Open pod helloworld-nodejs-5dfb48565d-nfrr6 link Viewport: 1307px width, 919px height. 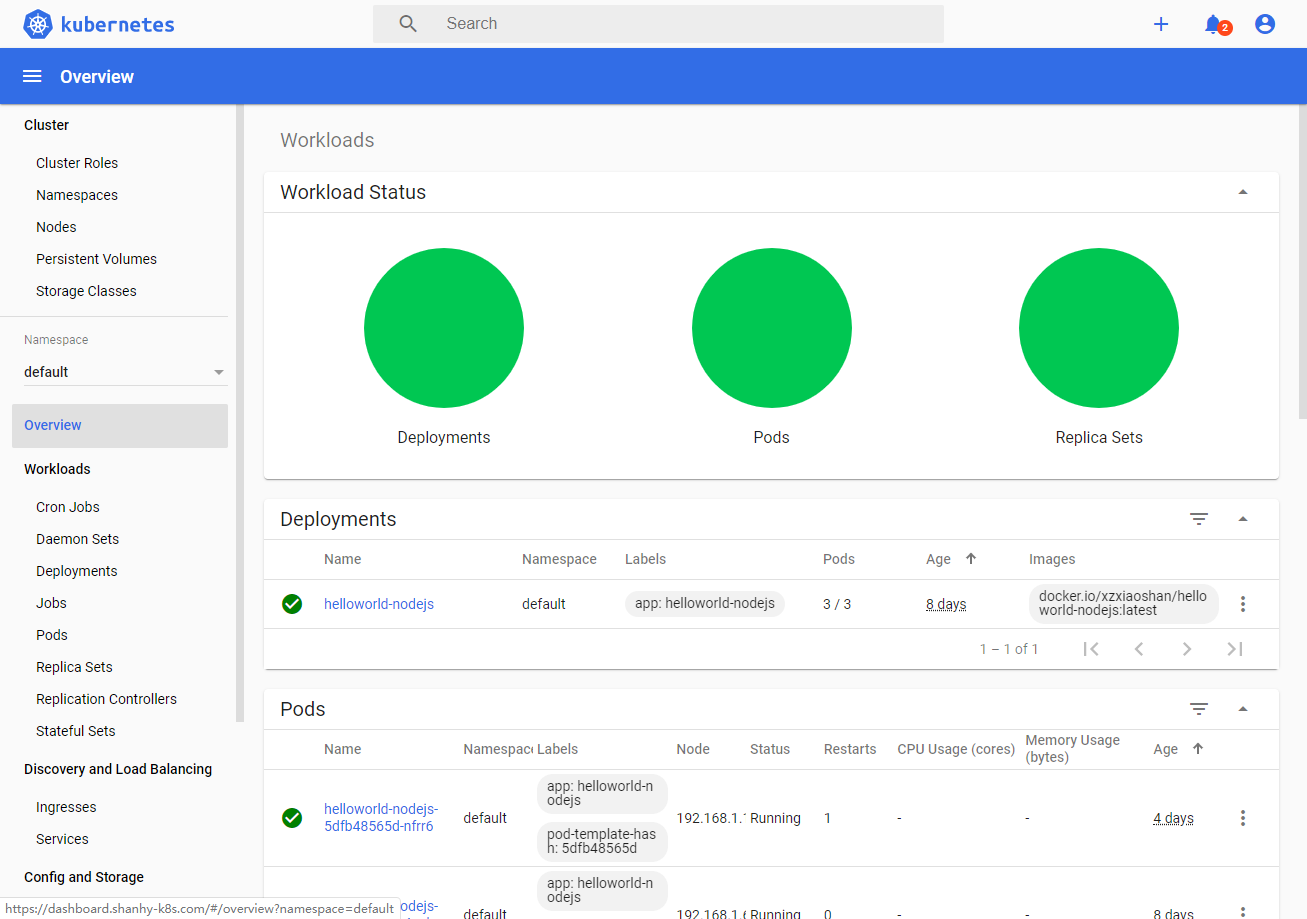pyautogui.click(x=381, y=818)
